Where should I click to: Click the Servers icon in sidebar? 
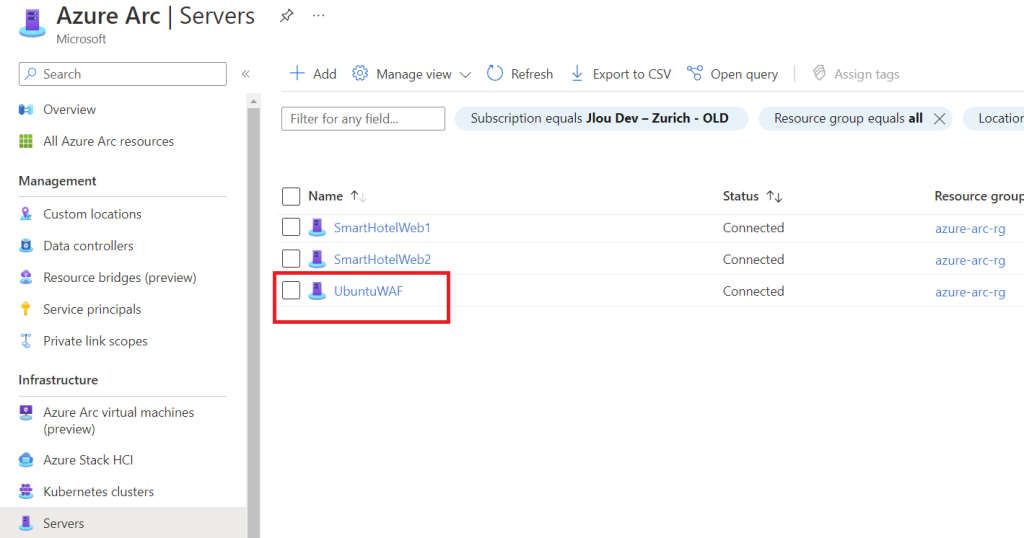(x=26, y=523)
